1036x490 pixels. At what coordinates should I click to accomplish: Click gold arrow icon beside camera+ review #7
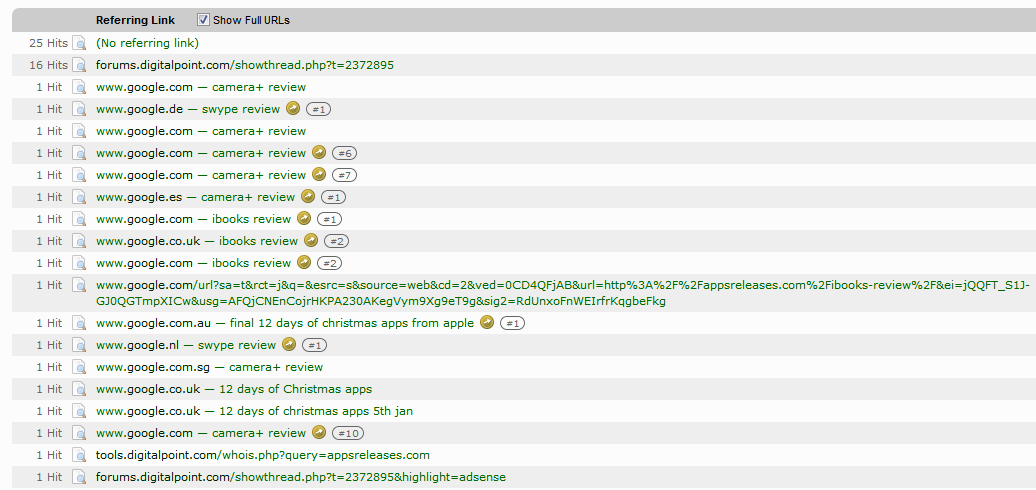pyautogui.click(x=318, y=174)
